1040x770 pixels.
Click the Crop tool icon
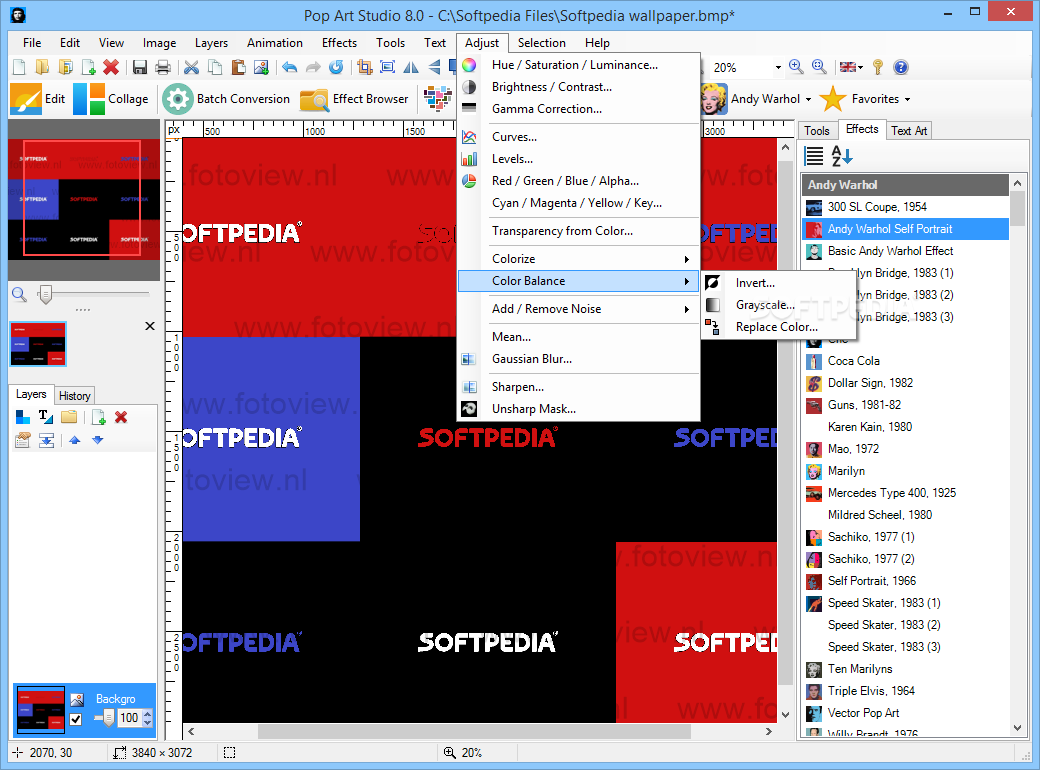click(x=364, y=67)
